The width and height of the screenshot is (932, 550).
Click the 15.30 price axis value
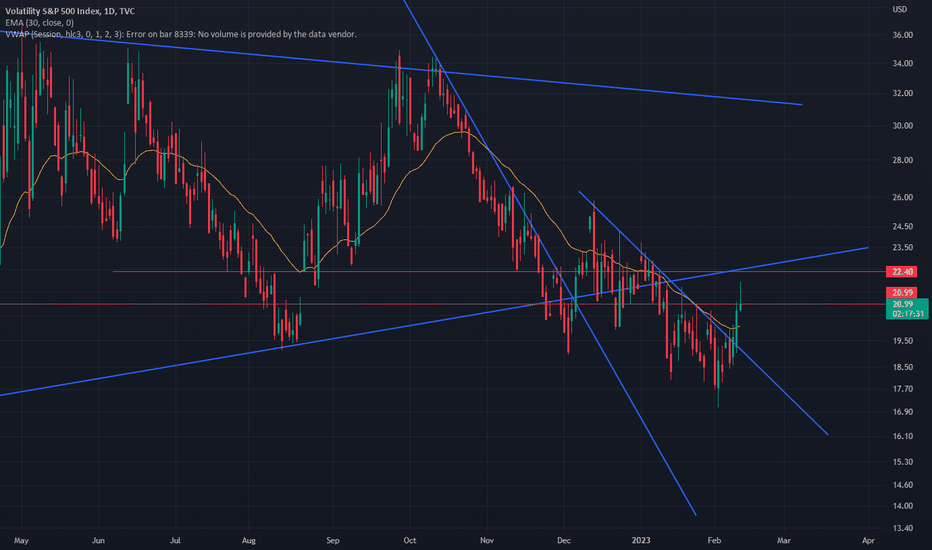(902, 462)
